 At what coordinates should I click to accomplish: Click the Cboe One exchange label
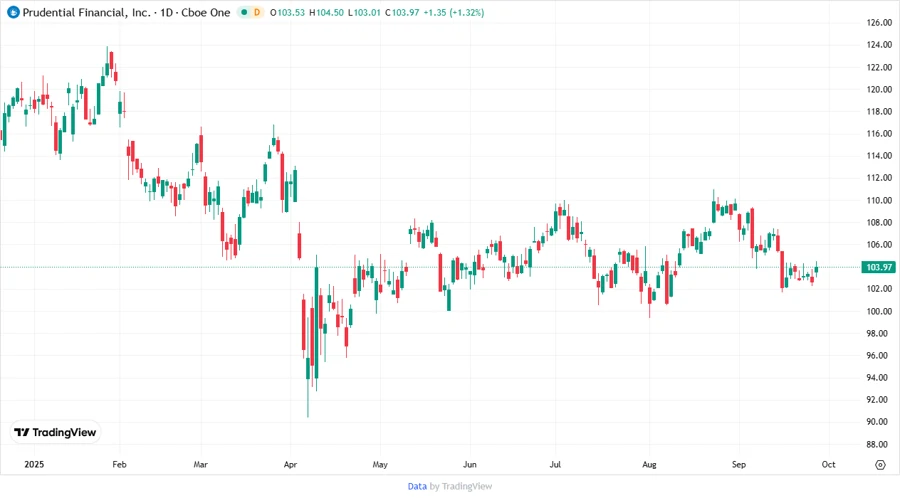tap(205, 12)
